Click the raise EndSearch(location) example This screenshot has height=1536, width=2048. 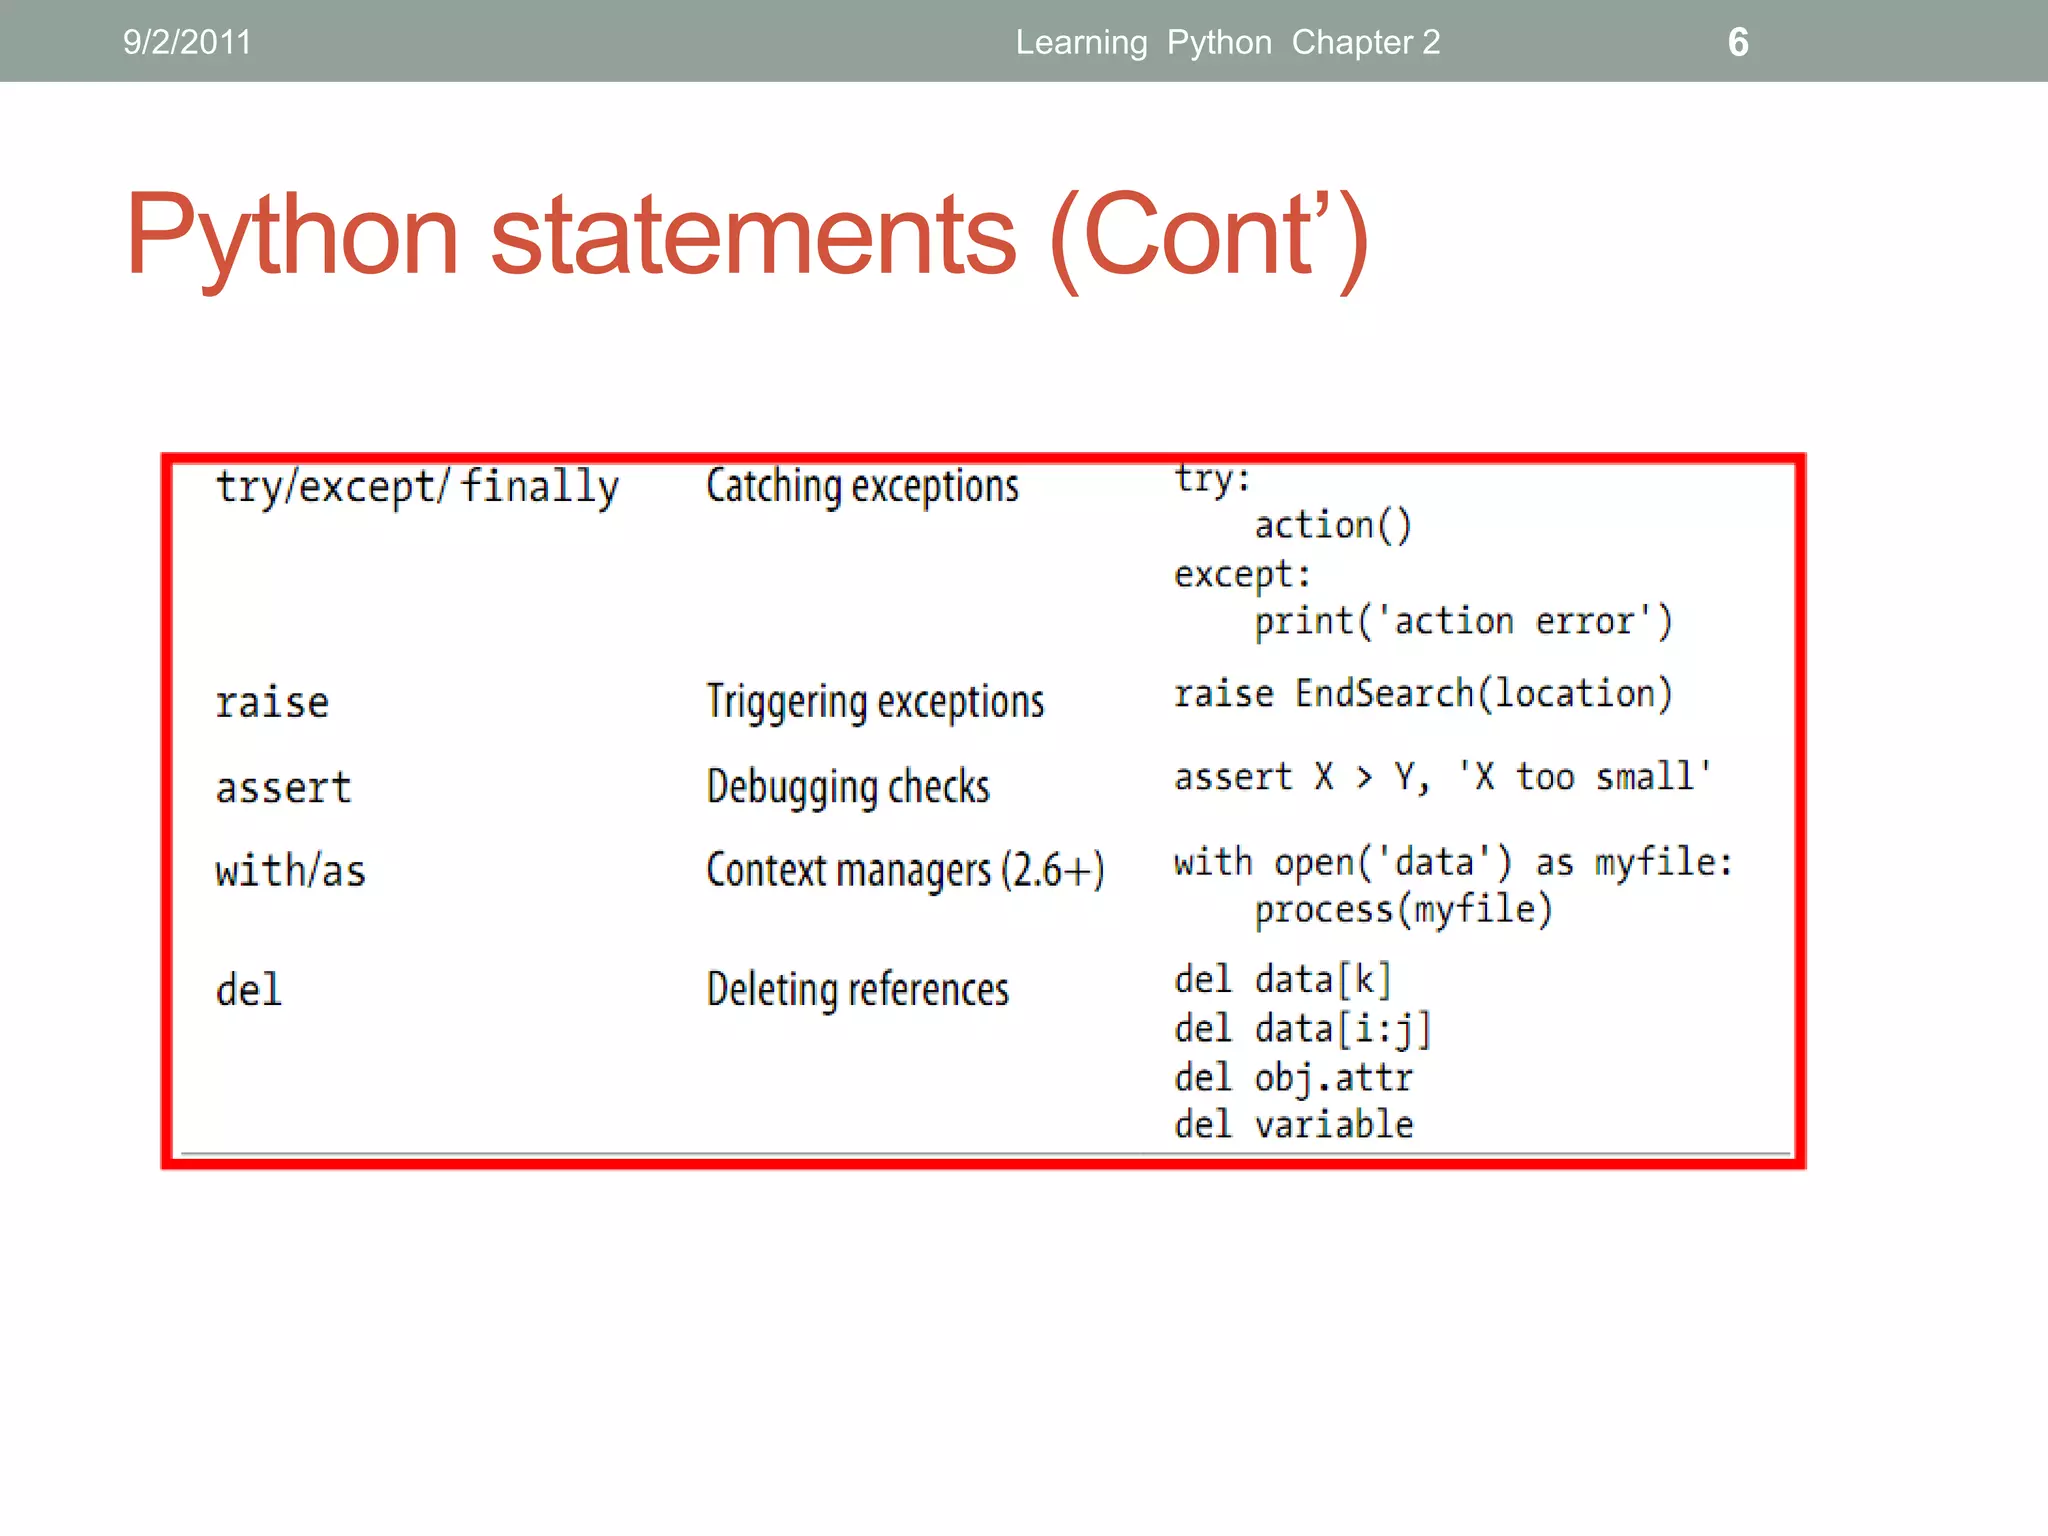coord(1422,694)
